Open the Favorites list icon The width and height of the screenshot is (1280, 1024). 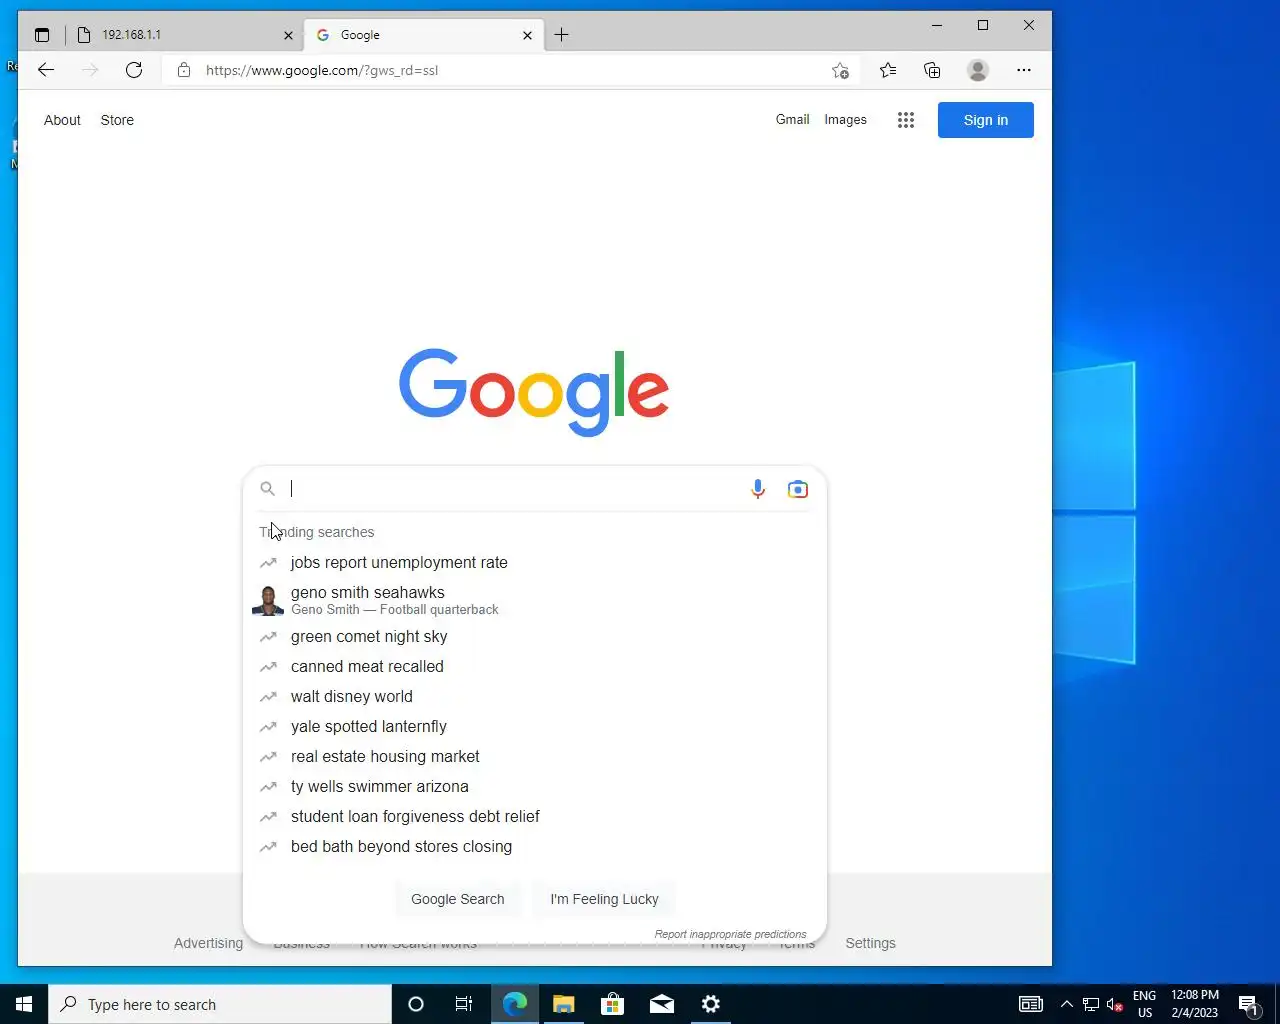click(888, 70)
